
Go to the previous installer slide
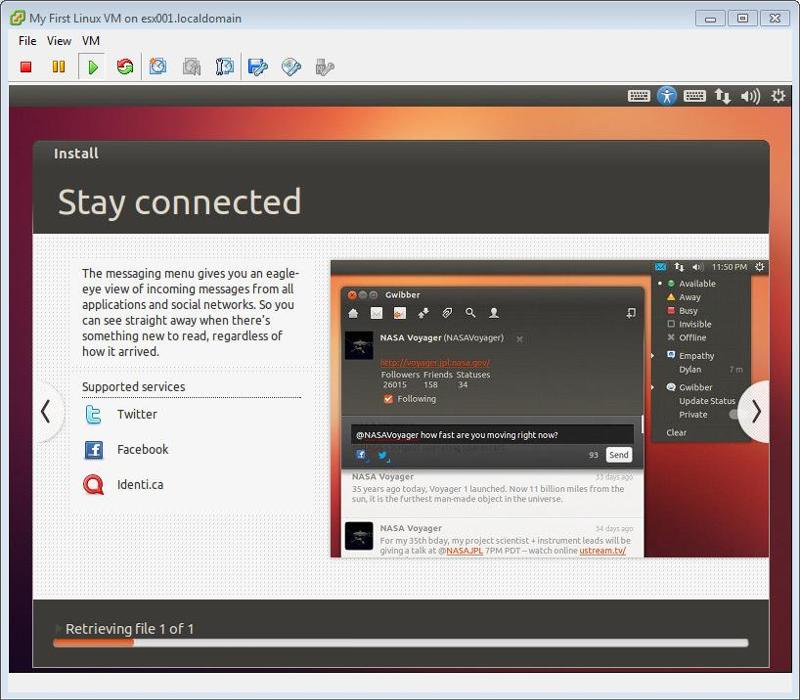pos(47,411)
